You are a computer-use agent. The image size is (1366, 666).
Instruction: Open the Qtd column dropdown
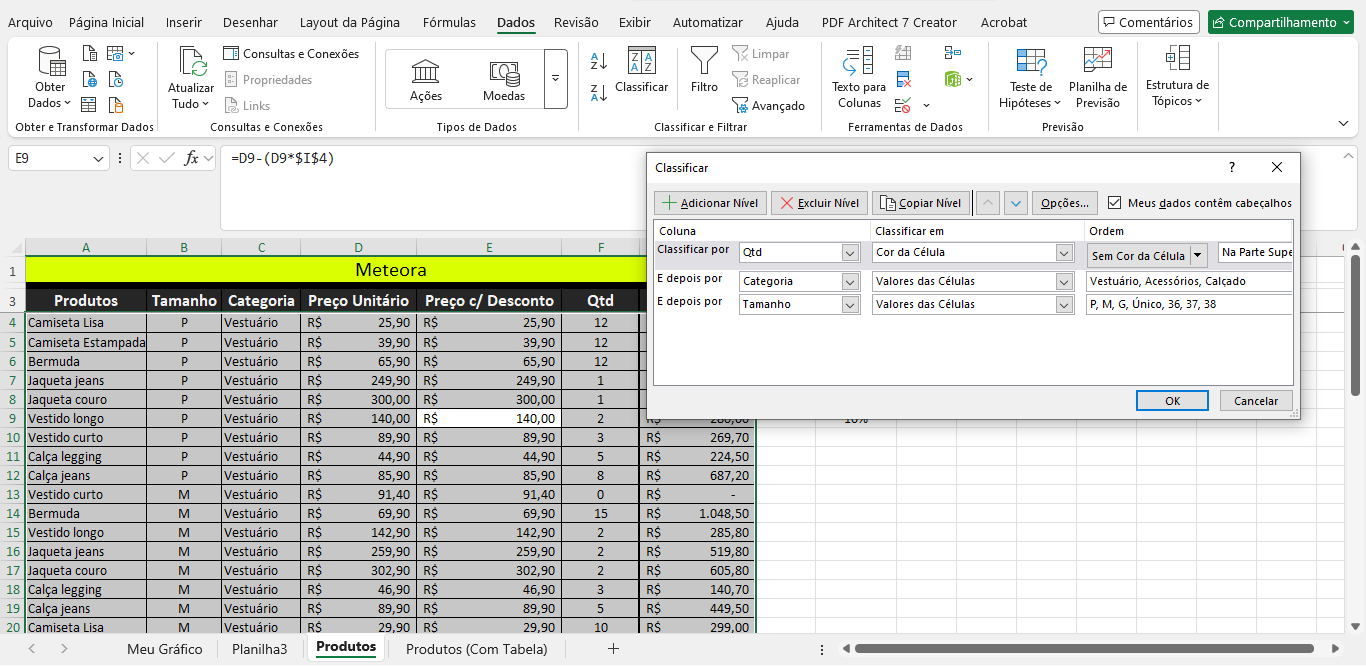click(850, 253)
